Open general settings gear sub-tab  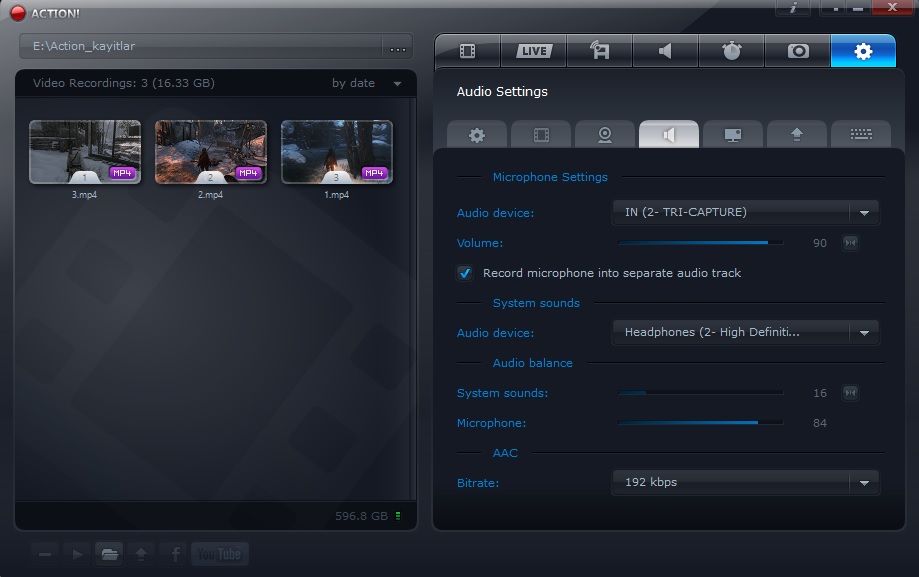click(476, 135)
